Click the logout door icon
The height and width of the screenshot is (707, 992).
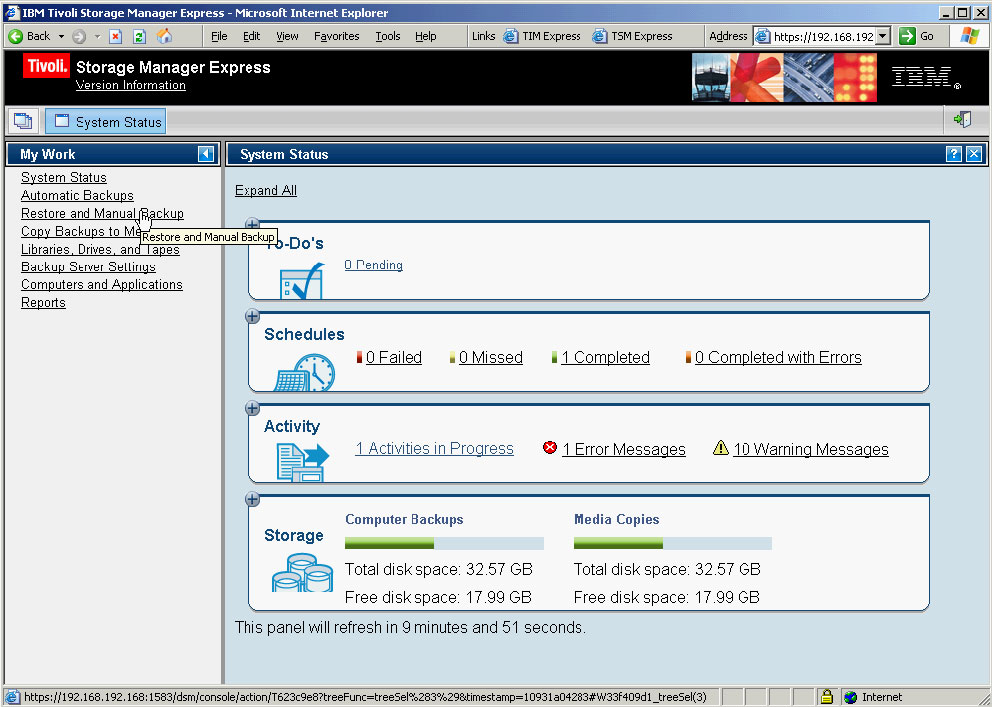coord(963,120)
